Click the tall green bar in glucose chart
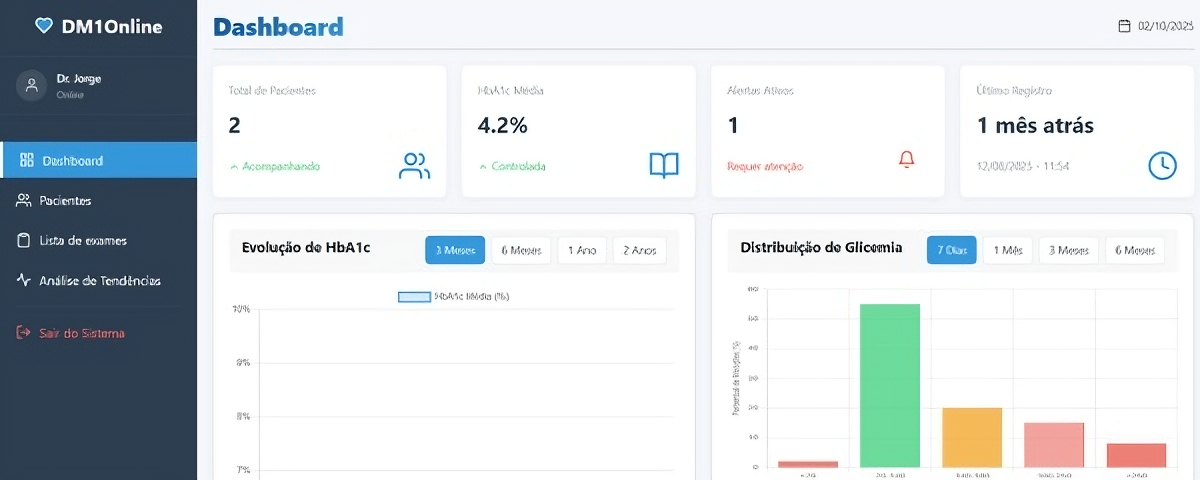The width and height of the screenshot is (1200, 480). pyautogui.click(x=890, y=385)
